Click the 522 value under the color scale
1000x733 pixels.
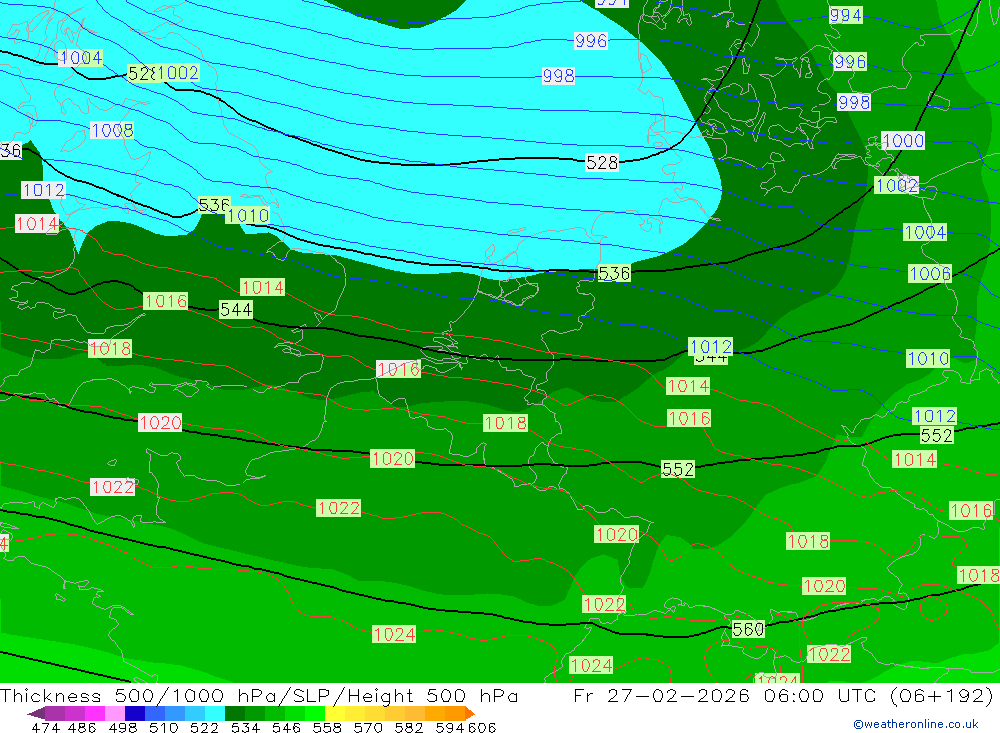204,728
